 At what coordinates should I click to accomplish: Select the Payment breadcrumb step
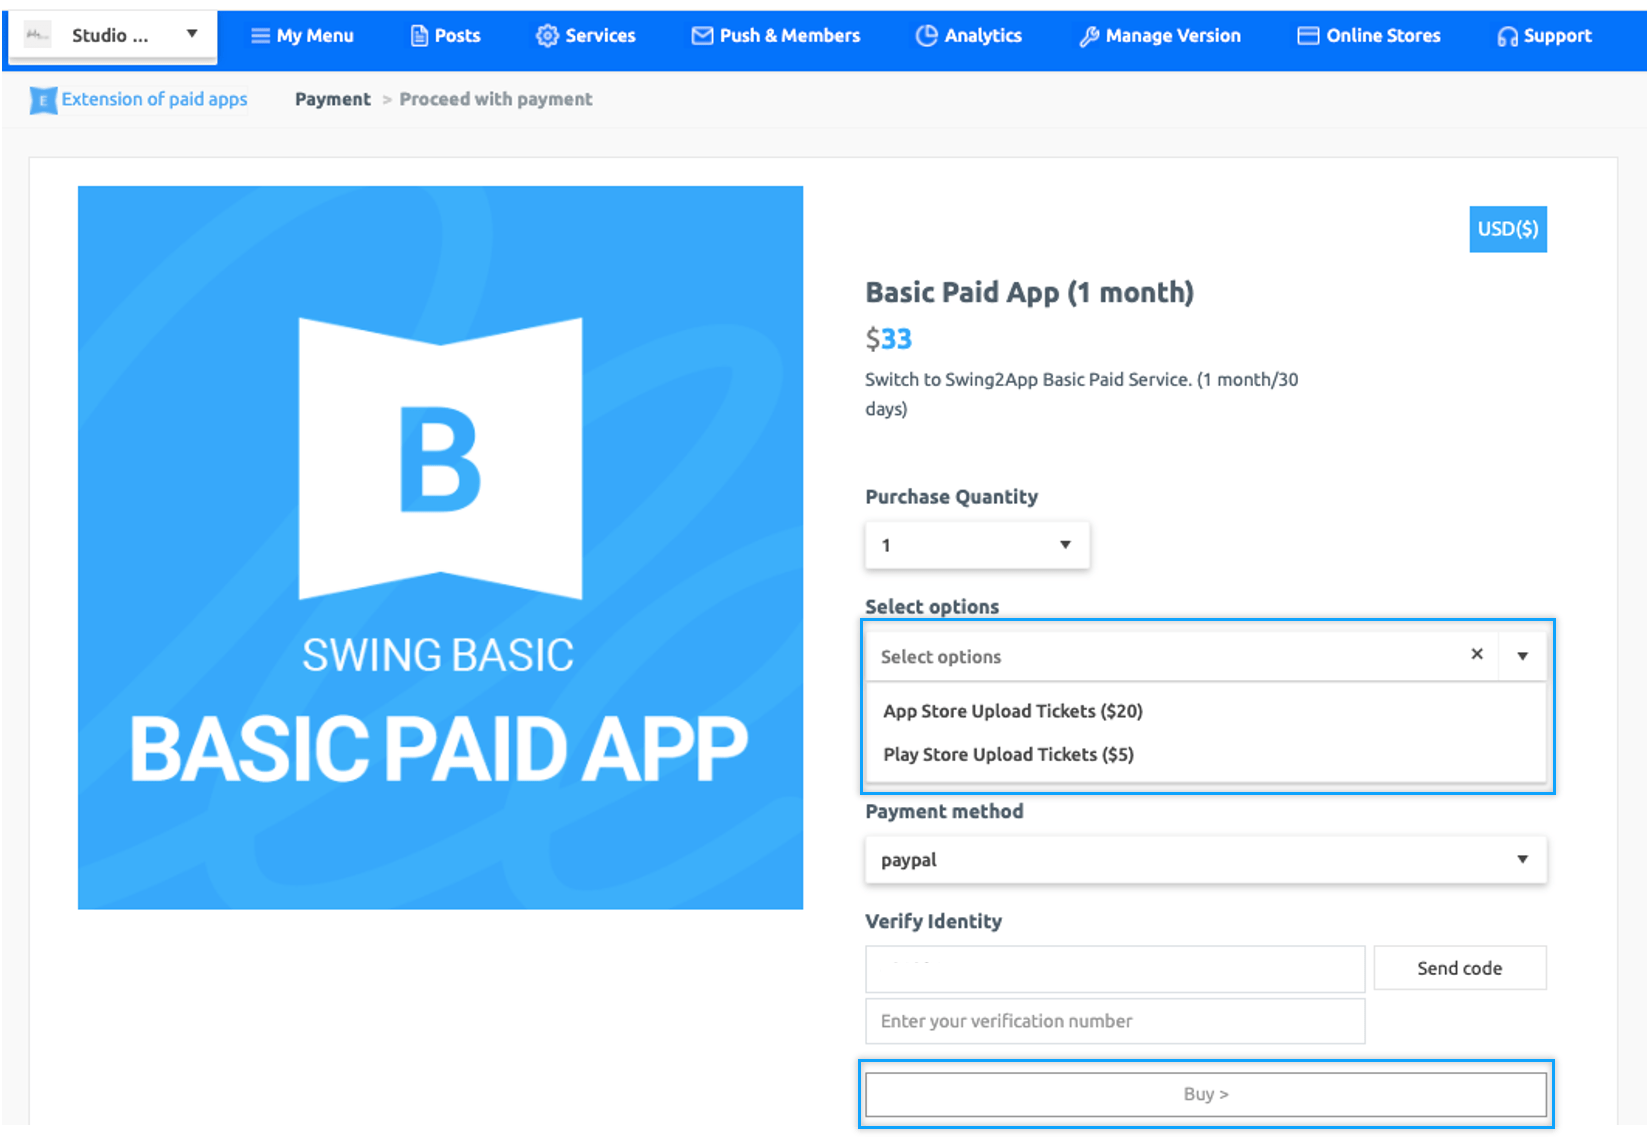[x=333, y=99]
